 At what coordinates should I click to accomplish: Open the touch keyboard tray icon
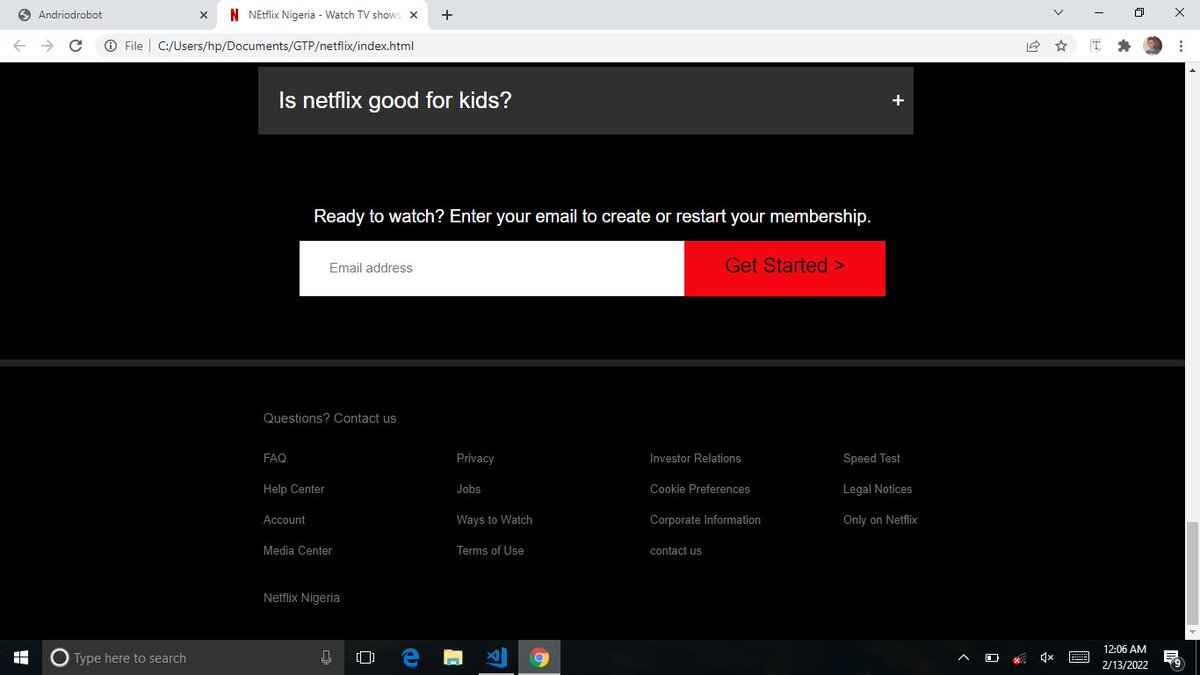pyautogui.click(x=1079, y=657)
